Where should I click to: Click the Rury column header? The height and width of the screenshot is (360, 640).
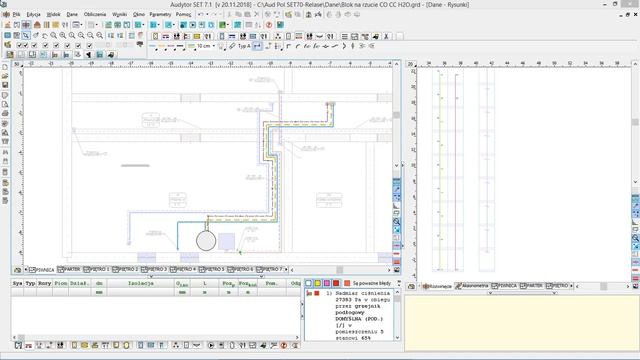click(x=44, y=283)
